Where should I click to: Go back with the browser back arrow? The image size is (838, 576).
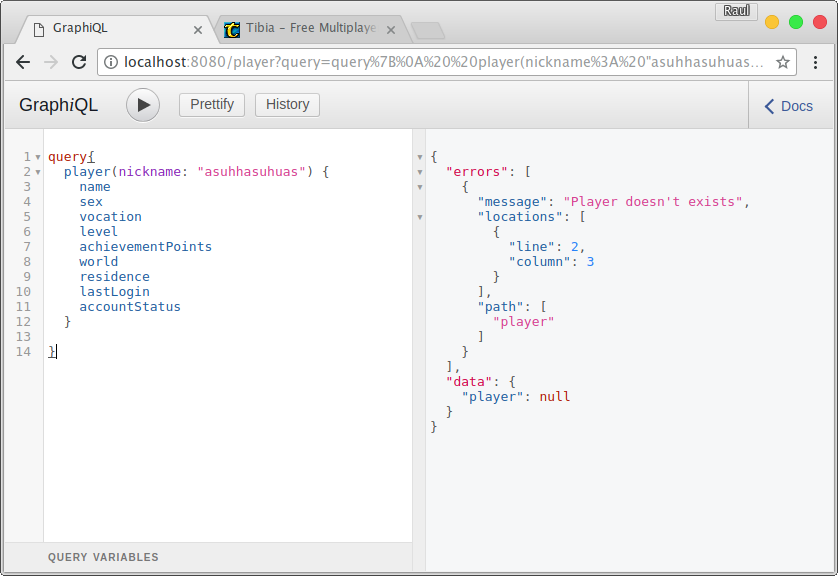[23, 63]
